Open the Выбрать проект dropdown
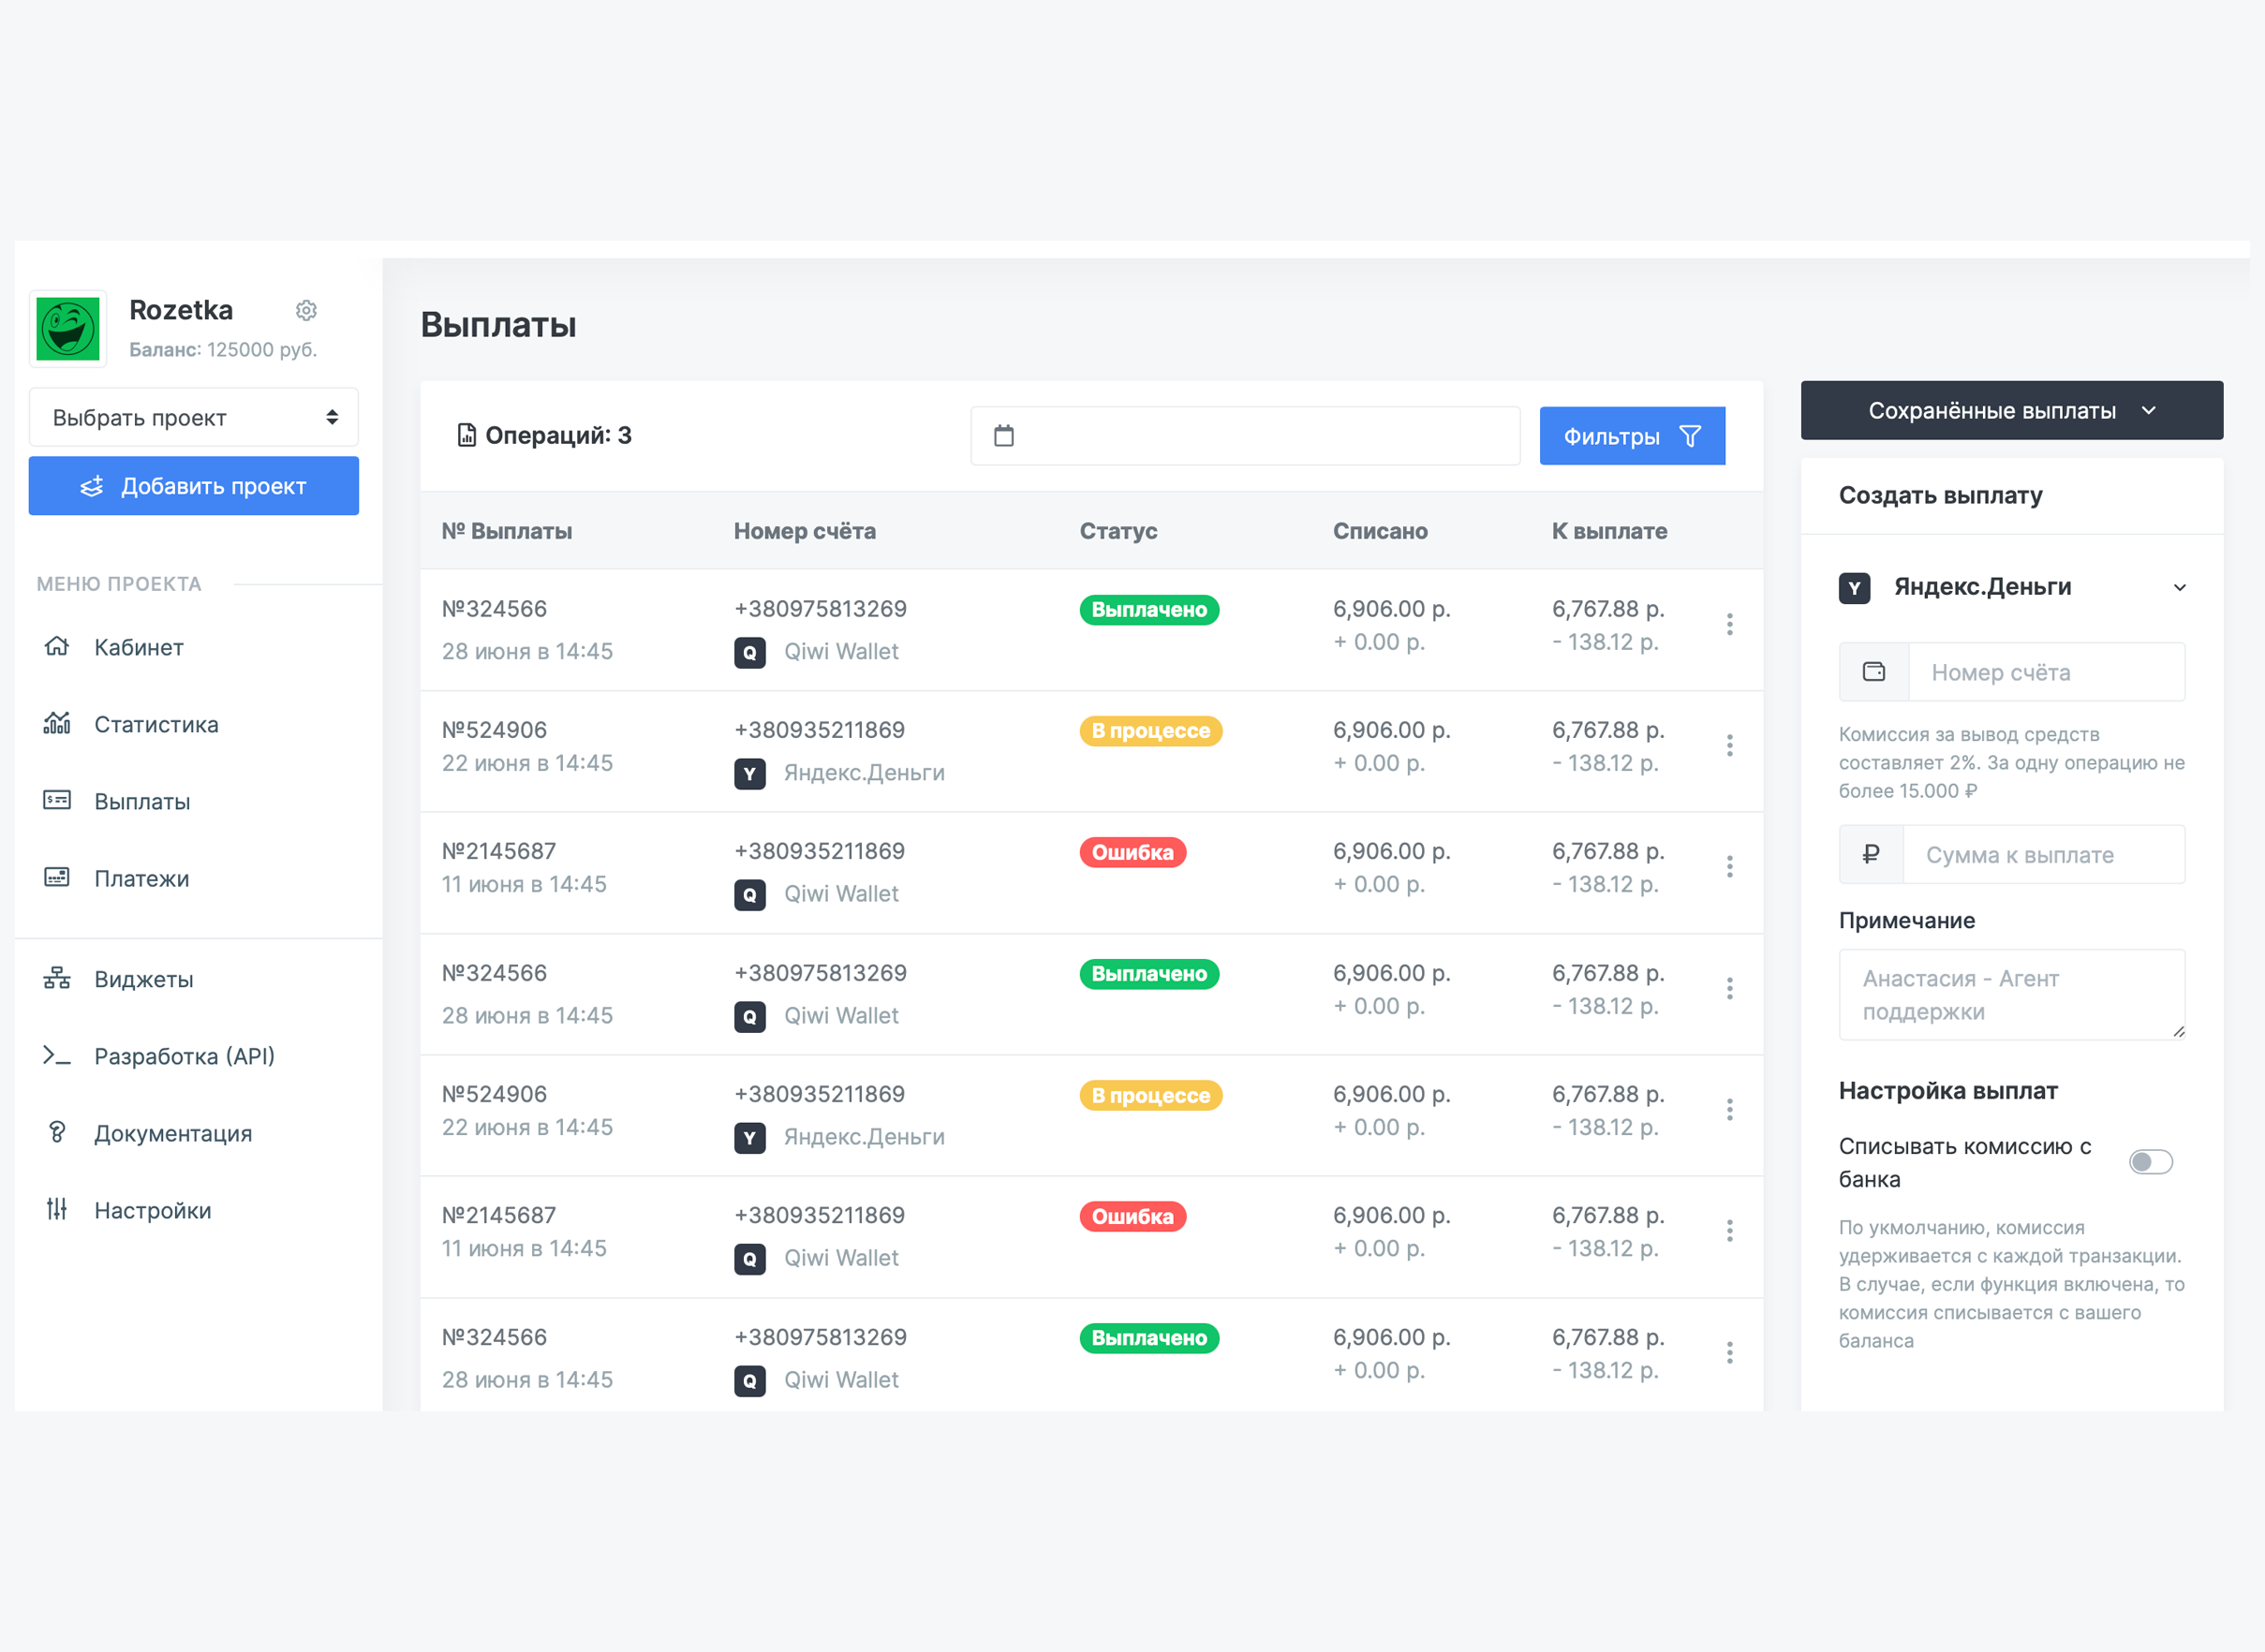 pos(194,417)
